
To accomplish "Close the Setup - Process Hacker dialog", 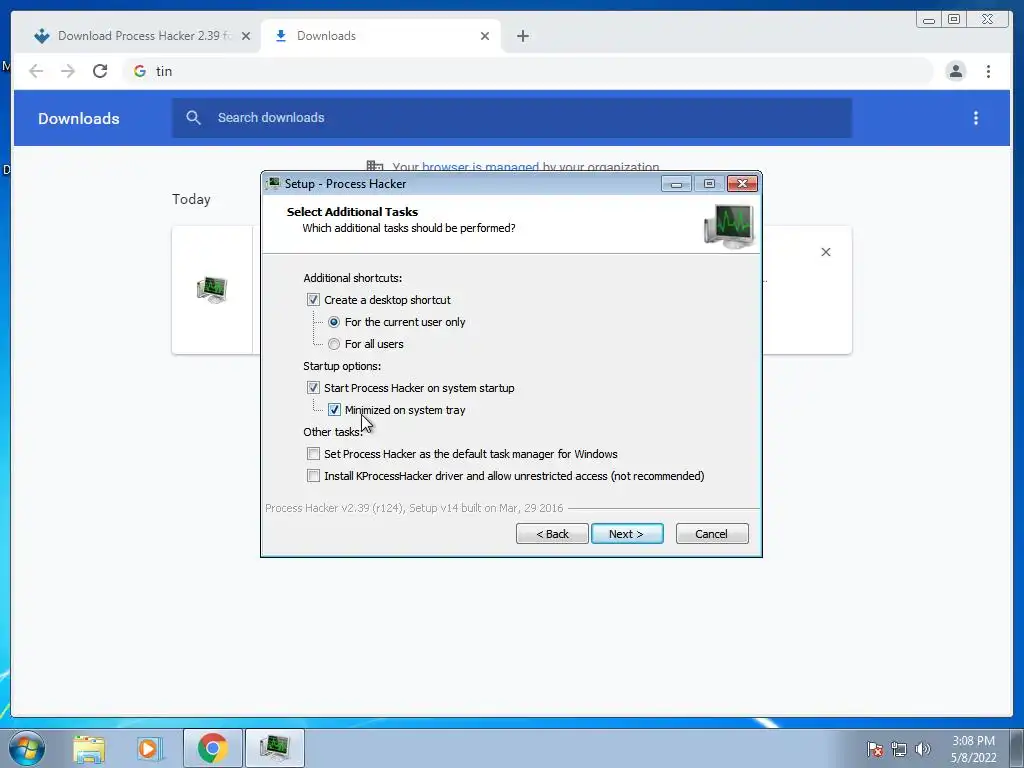I will pyautogui.click(x=743, y=184).
